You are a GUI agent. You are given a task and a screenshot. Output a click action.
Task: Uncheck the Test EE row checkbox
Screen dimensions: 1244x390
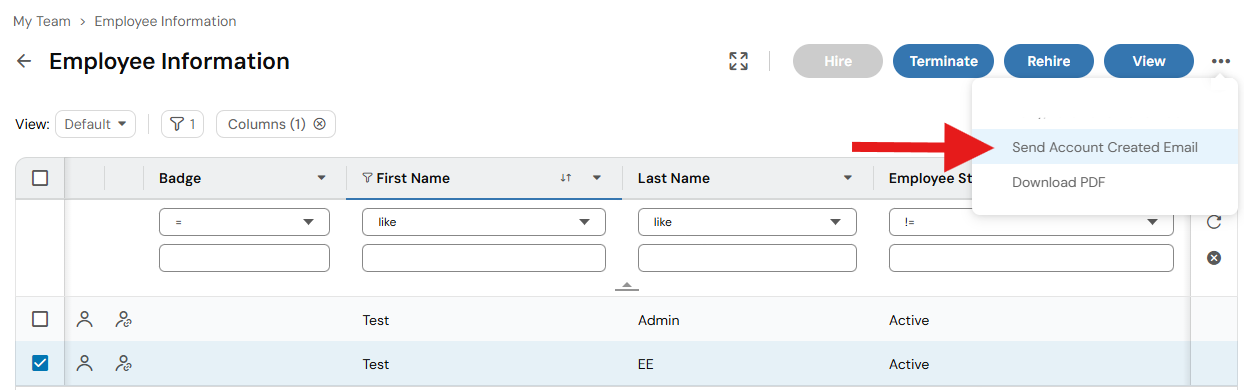(x=40, y=363)
